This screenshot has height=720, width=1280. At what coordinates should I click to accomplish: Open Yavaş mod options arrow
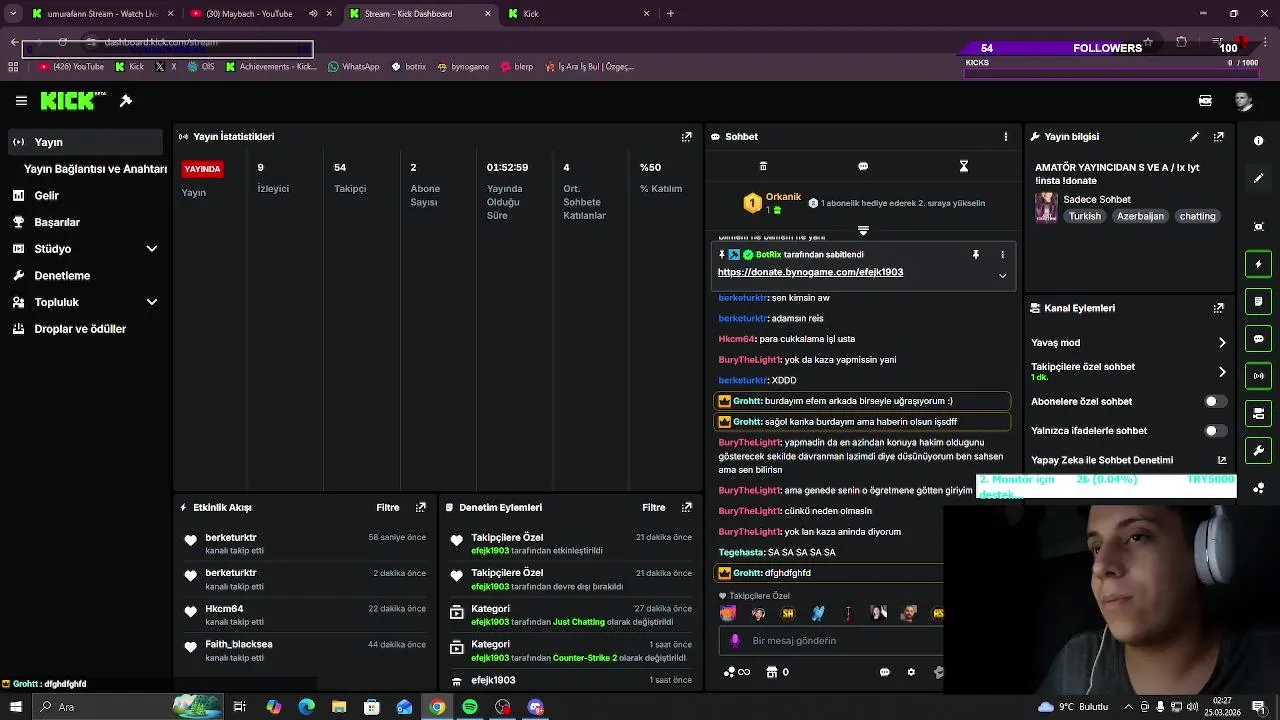[x=1222, y=343]
